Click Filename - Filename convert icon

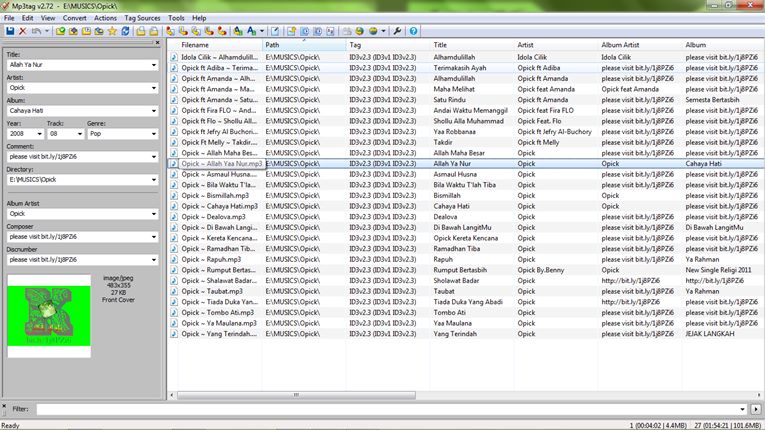[x=196, y=31]
